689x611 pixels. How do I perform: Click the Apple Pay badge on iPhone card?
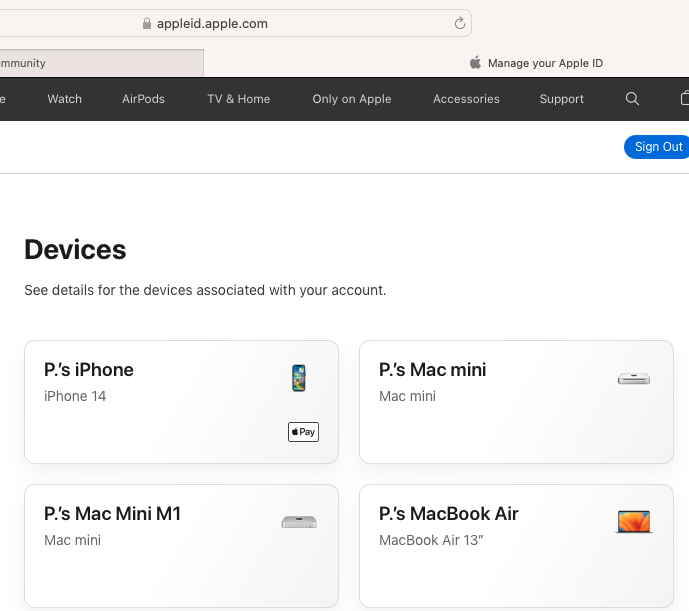[303, 432]
